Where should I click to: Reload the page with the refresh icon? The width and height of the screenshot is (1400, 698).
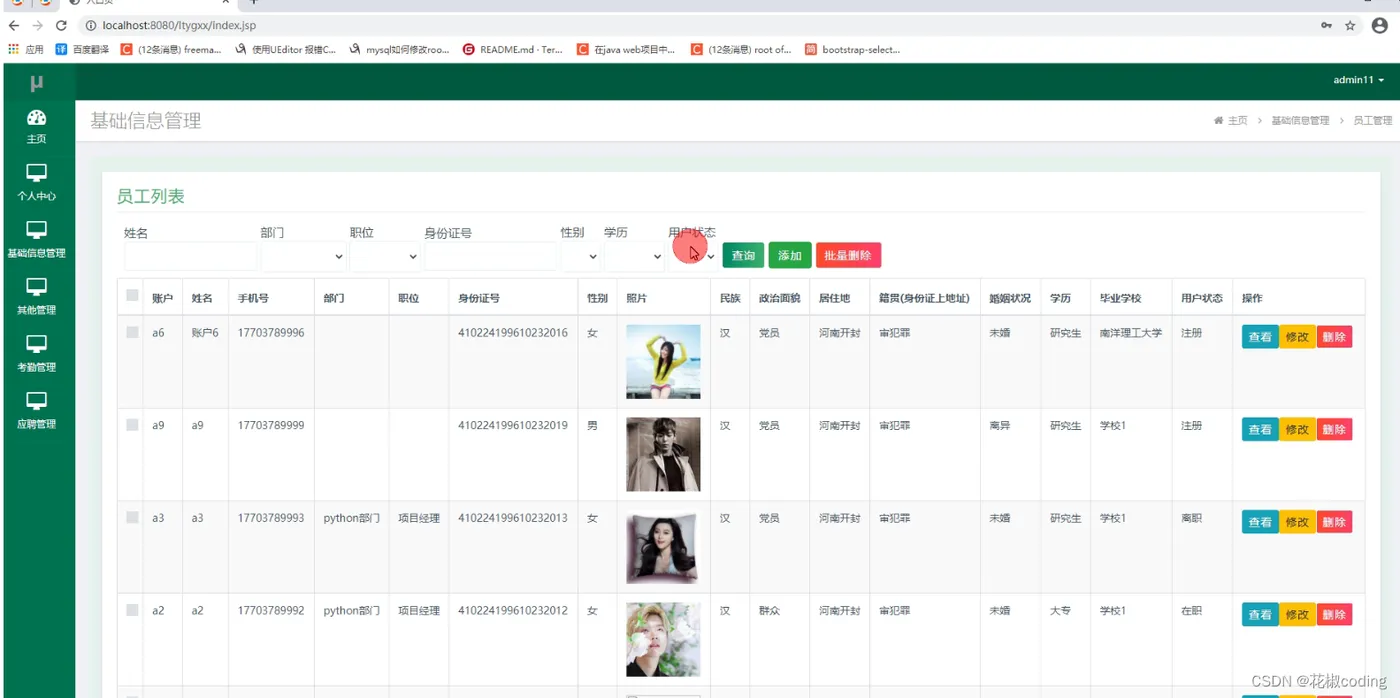click(62, 25)
